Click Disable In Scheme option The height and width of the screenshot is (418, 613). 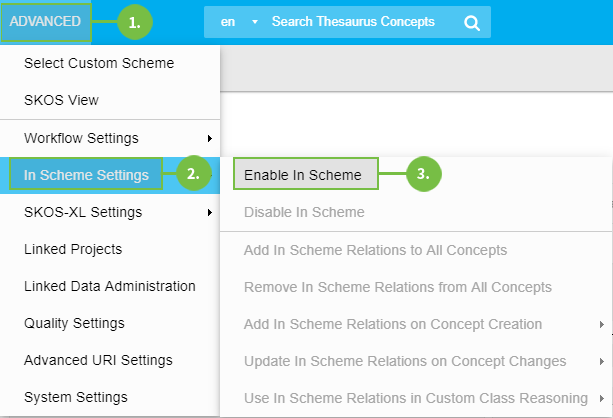click(304, 212)
